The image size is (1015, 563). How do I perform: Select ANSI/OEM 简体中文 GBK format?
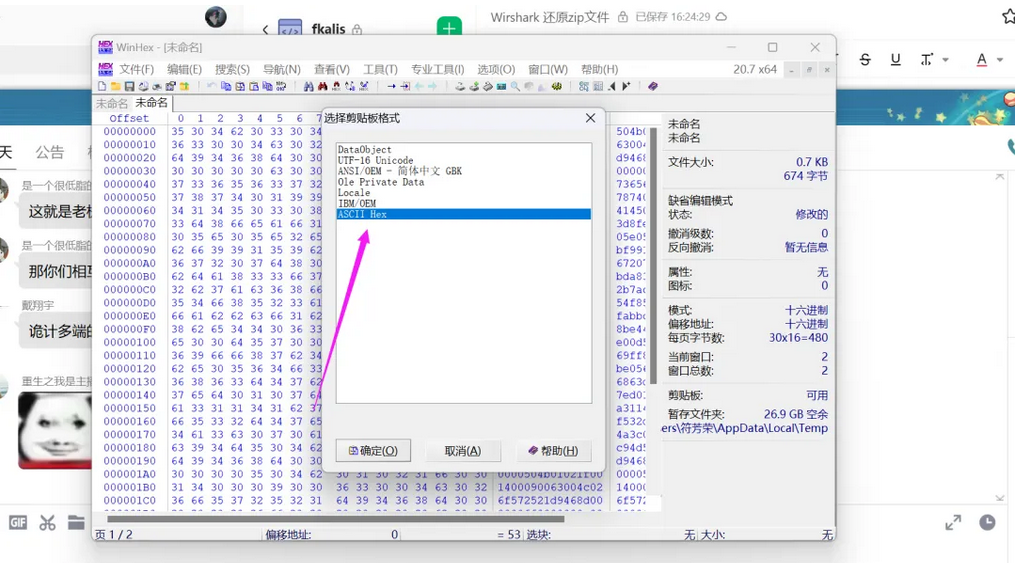point(463,171)
